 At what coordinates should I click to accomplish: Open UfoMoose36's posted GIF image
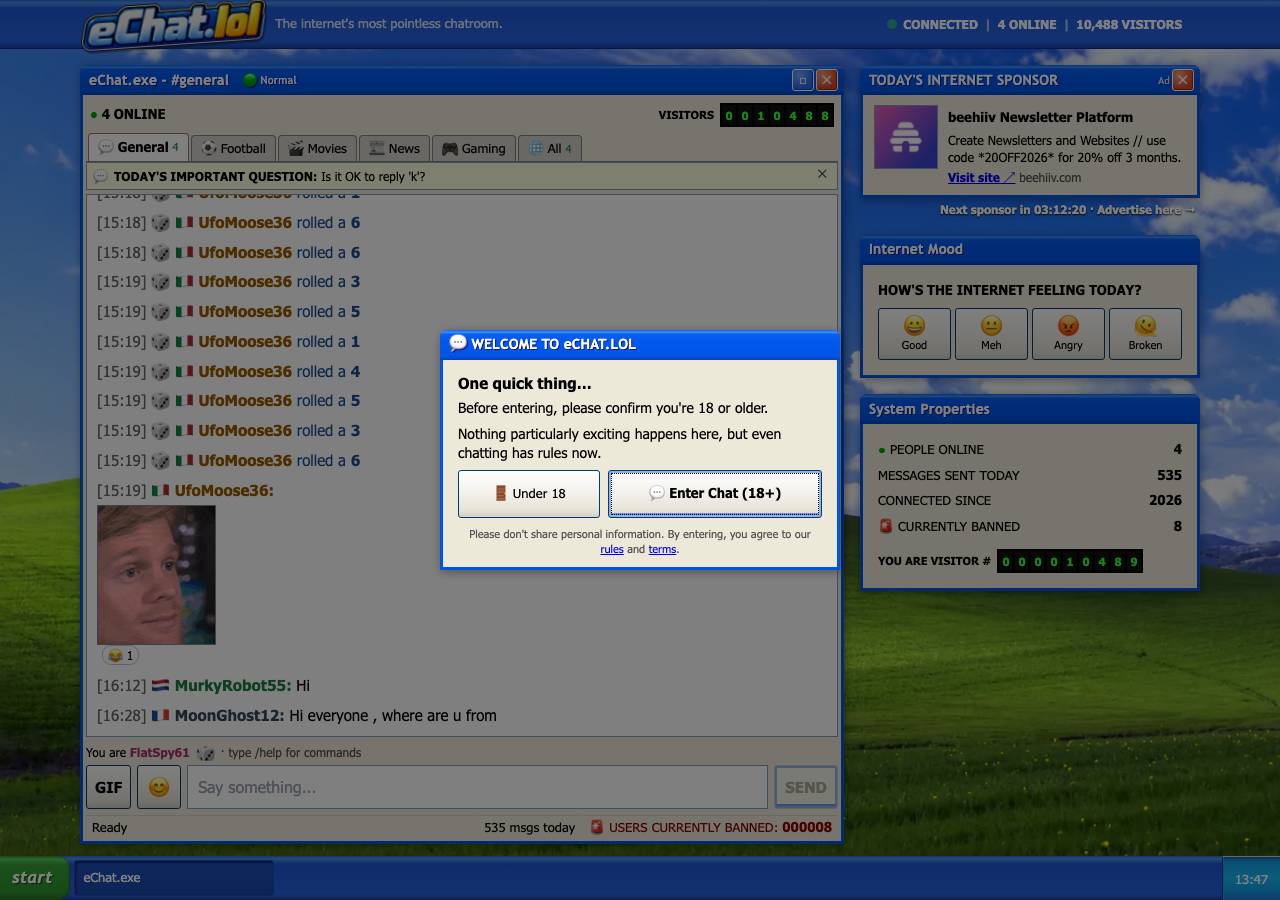(x=156, y=575)
